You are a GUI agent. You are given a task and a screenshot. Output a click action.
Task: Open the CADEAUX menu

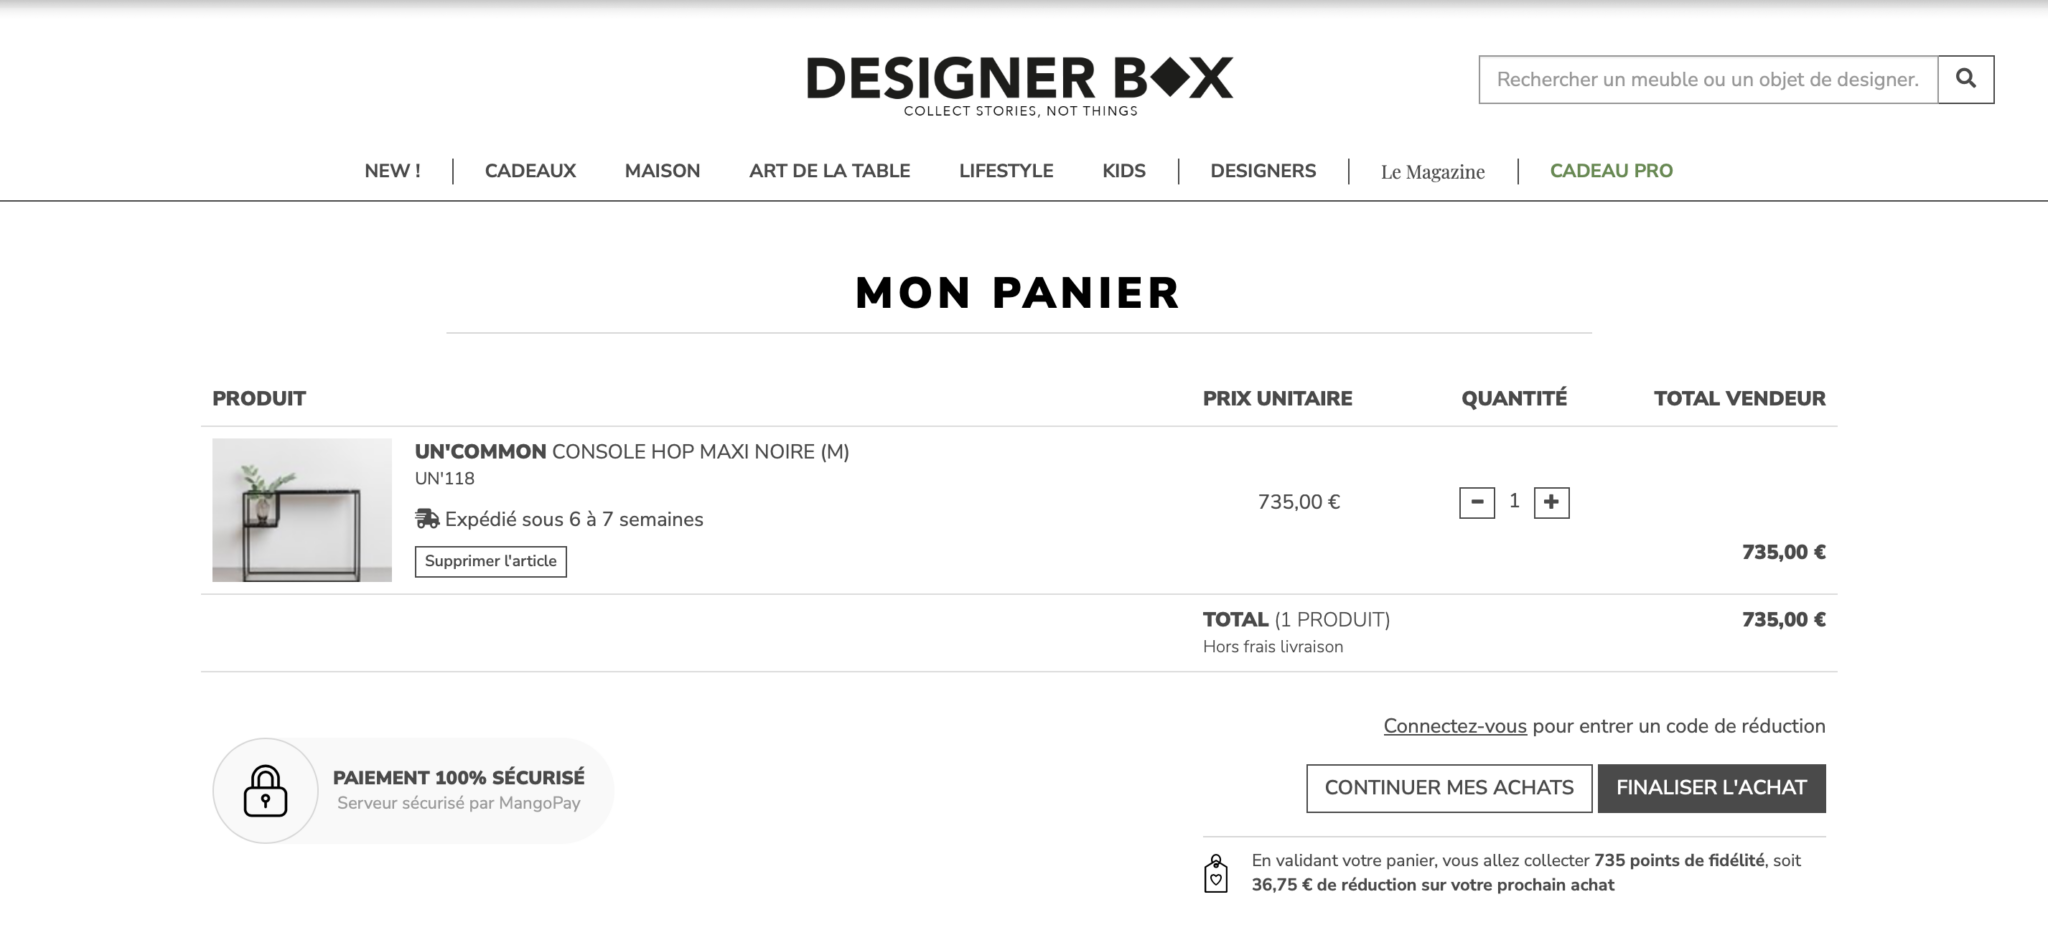point(530,171)
